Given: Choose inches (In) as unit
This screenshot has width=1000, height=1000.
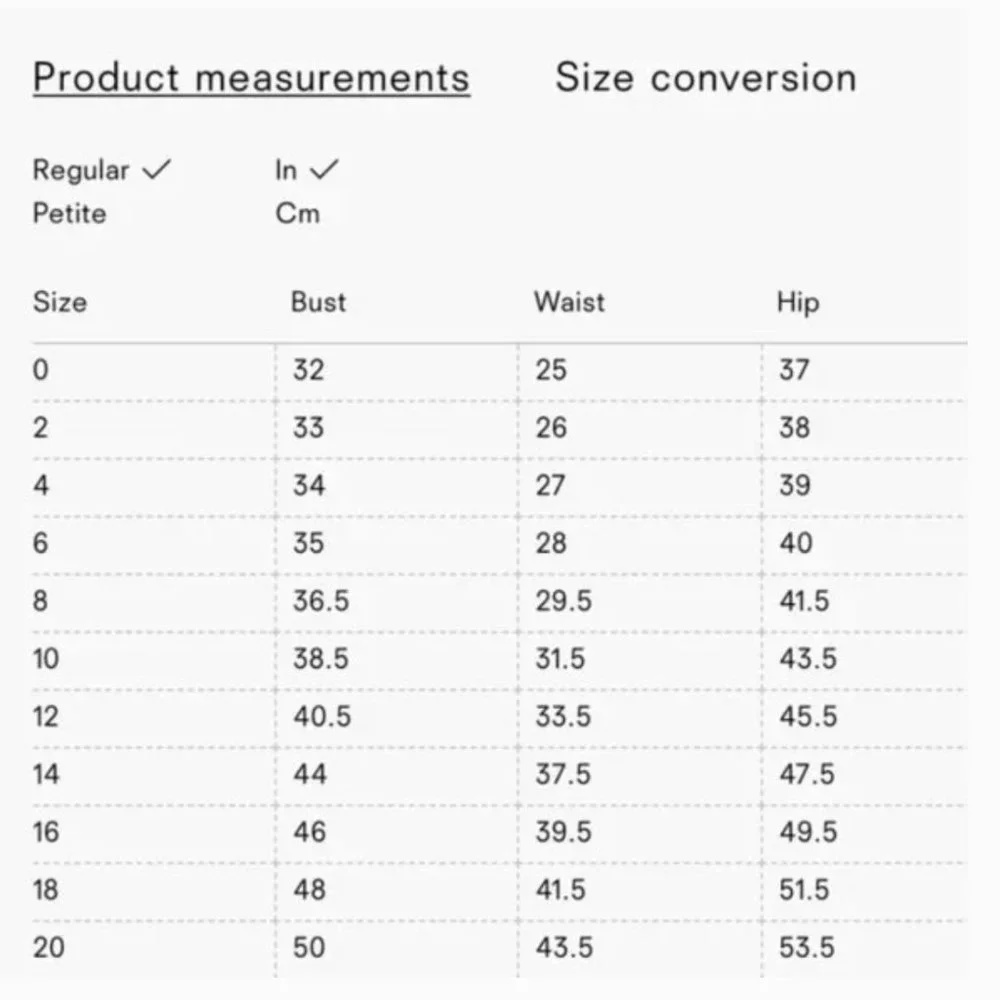Looking at the screenshot, I should click(x=286, y=171).
